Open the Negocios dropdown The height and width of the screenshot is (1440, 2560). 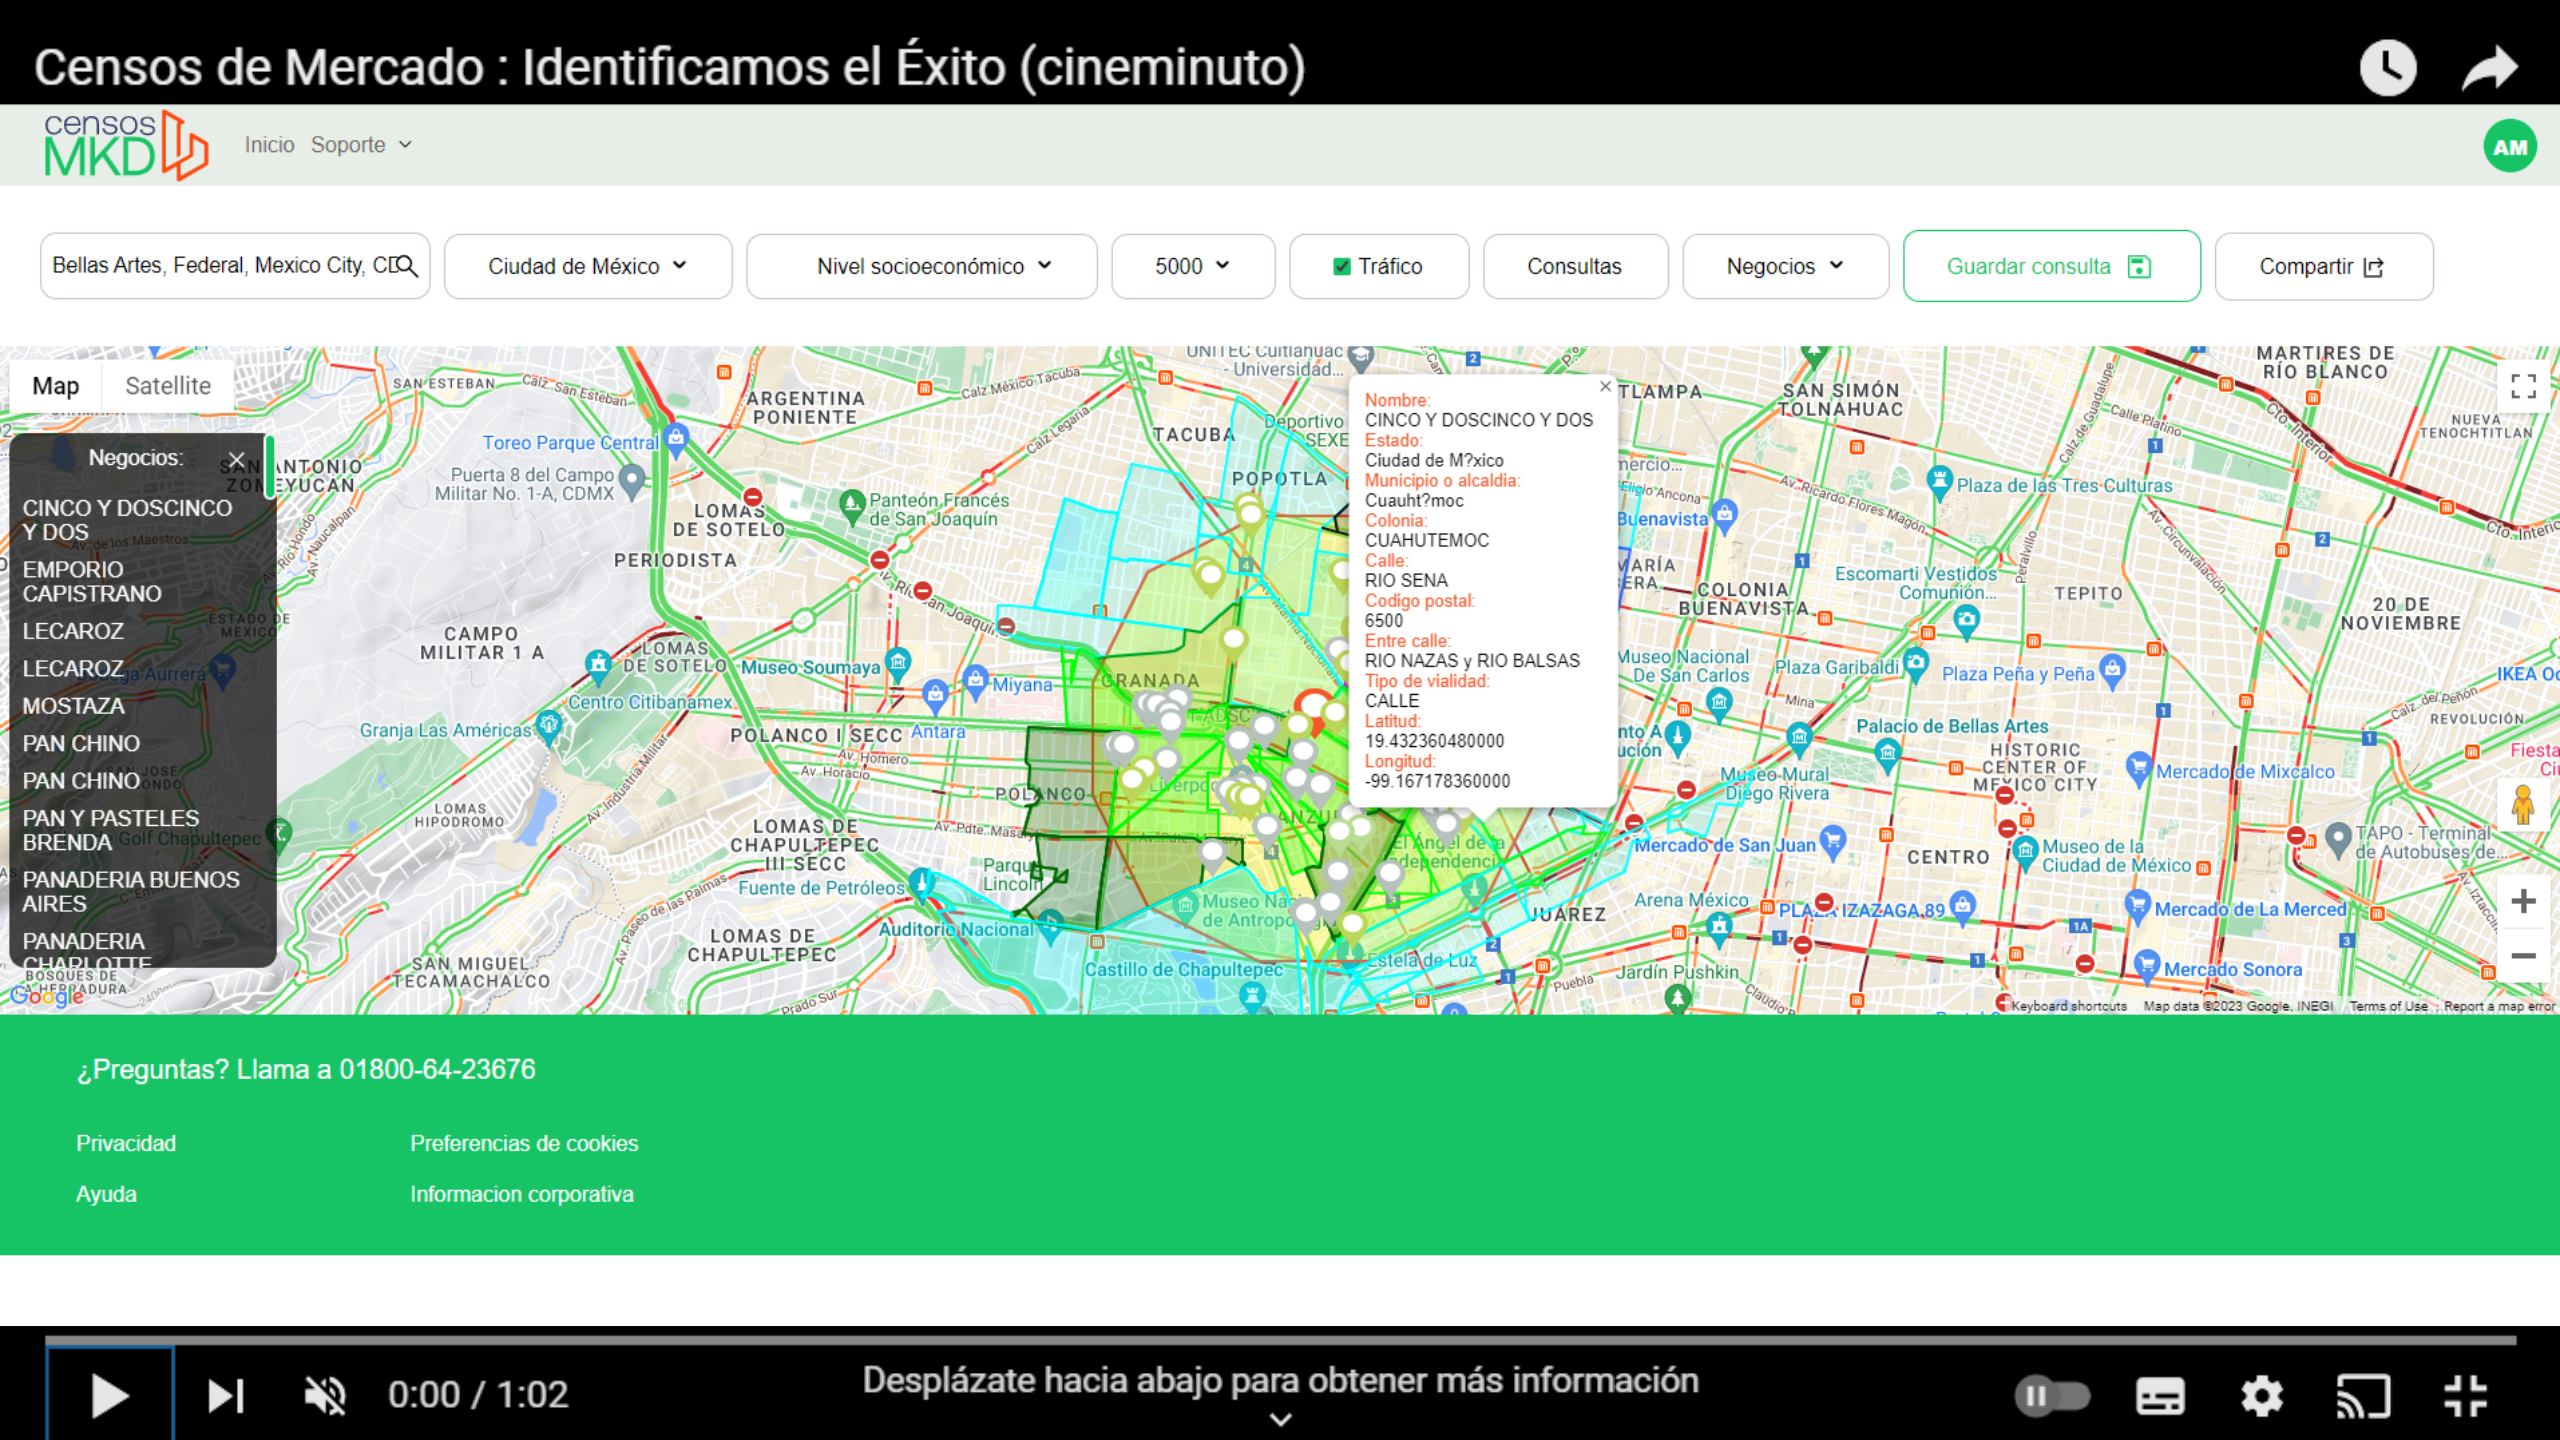point(1785,267)
